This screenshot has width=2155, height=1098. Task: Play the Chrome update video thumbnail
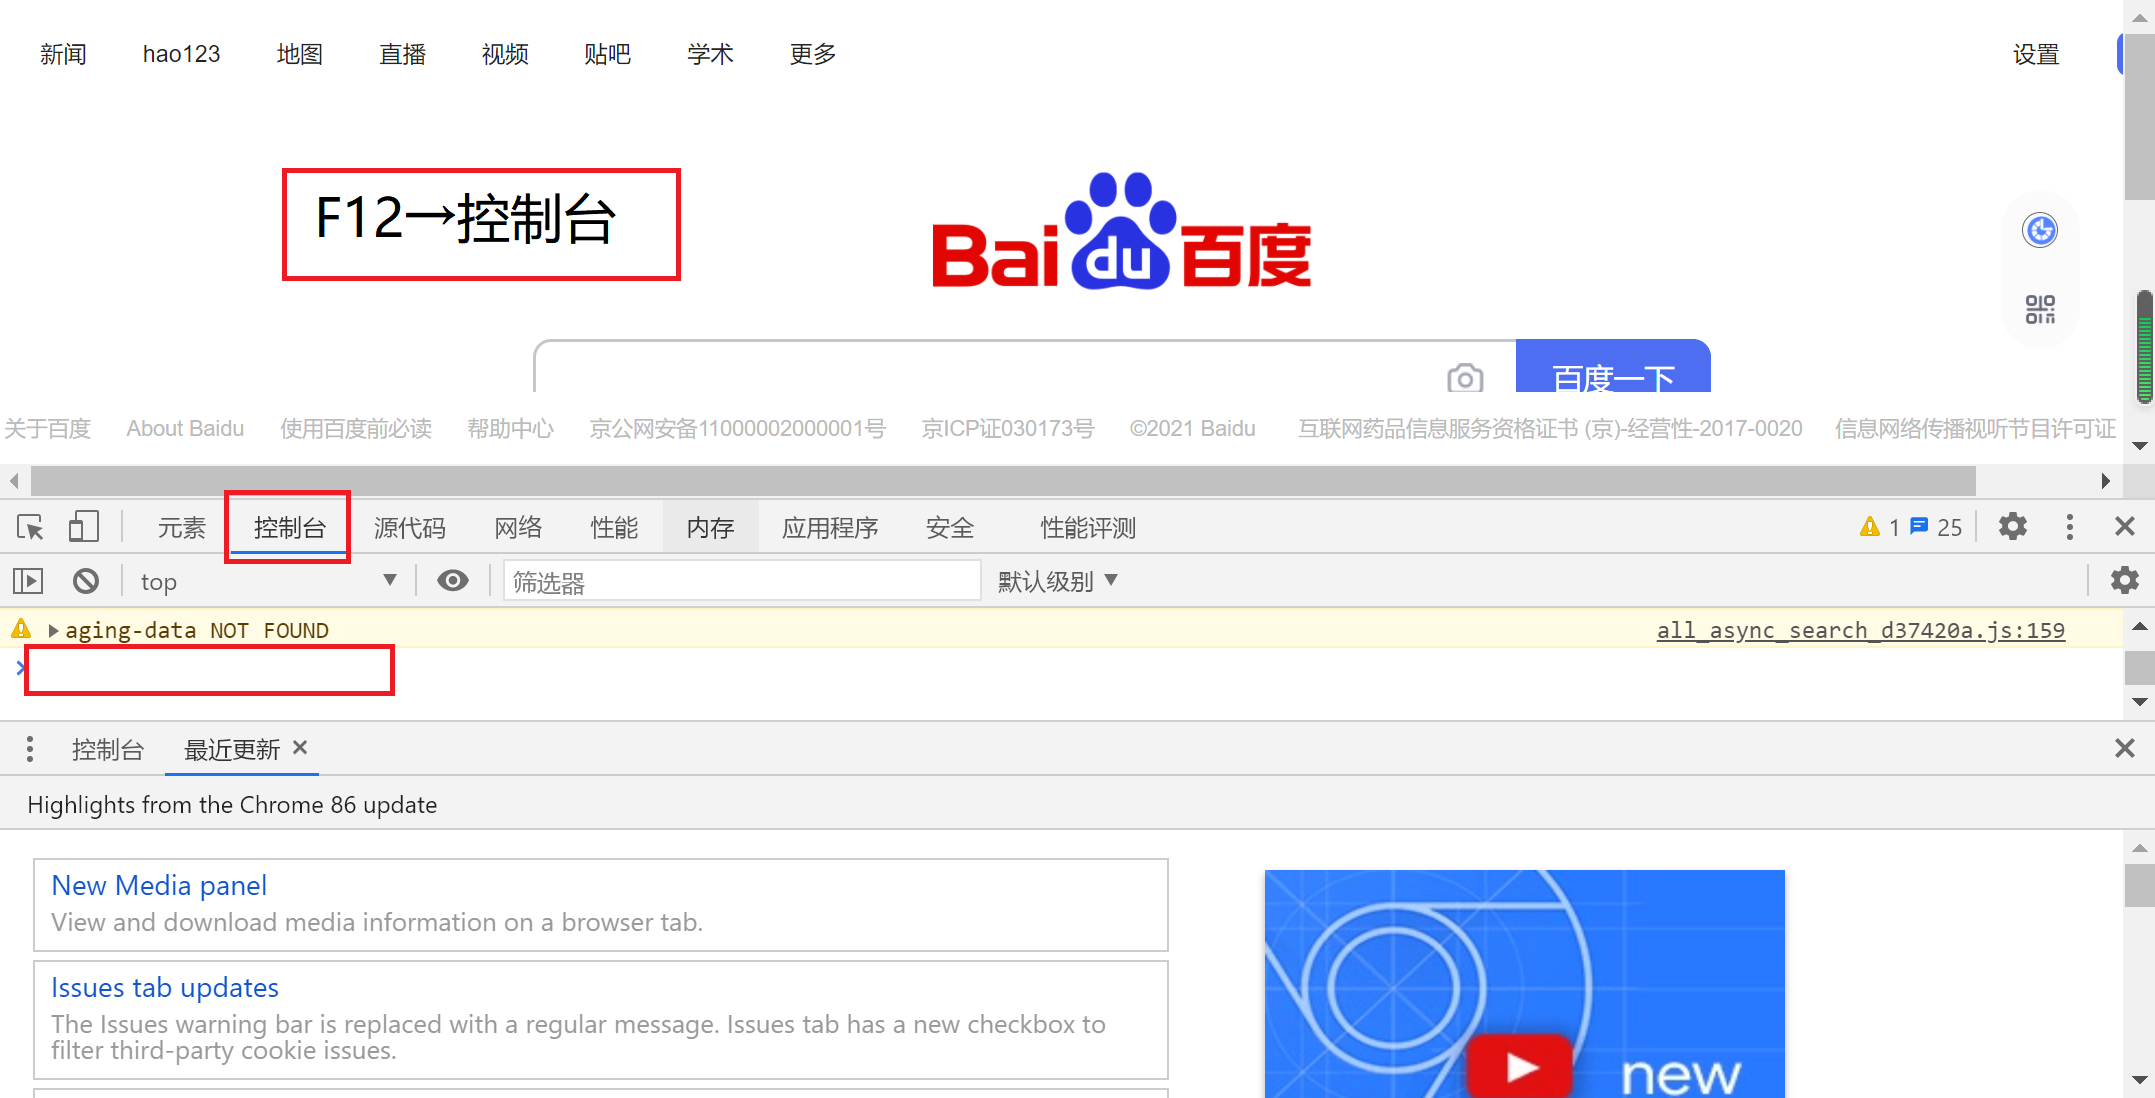tap(1520, 1066)
